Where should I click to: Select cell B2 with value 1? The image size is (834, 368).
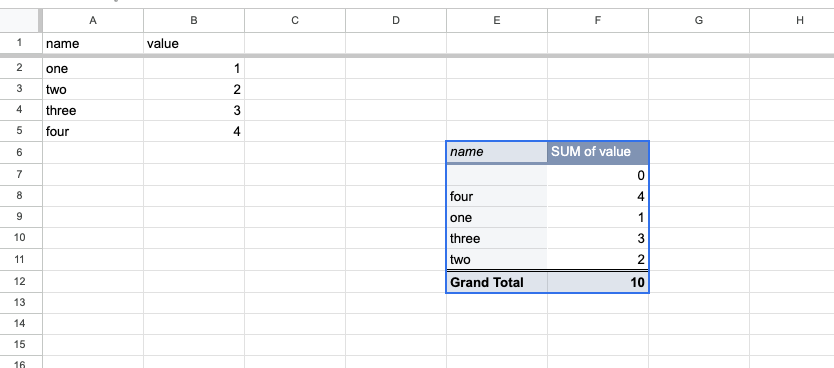tap(194, 68)
